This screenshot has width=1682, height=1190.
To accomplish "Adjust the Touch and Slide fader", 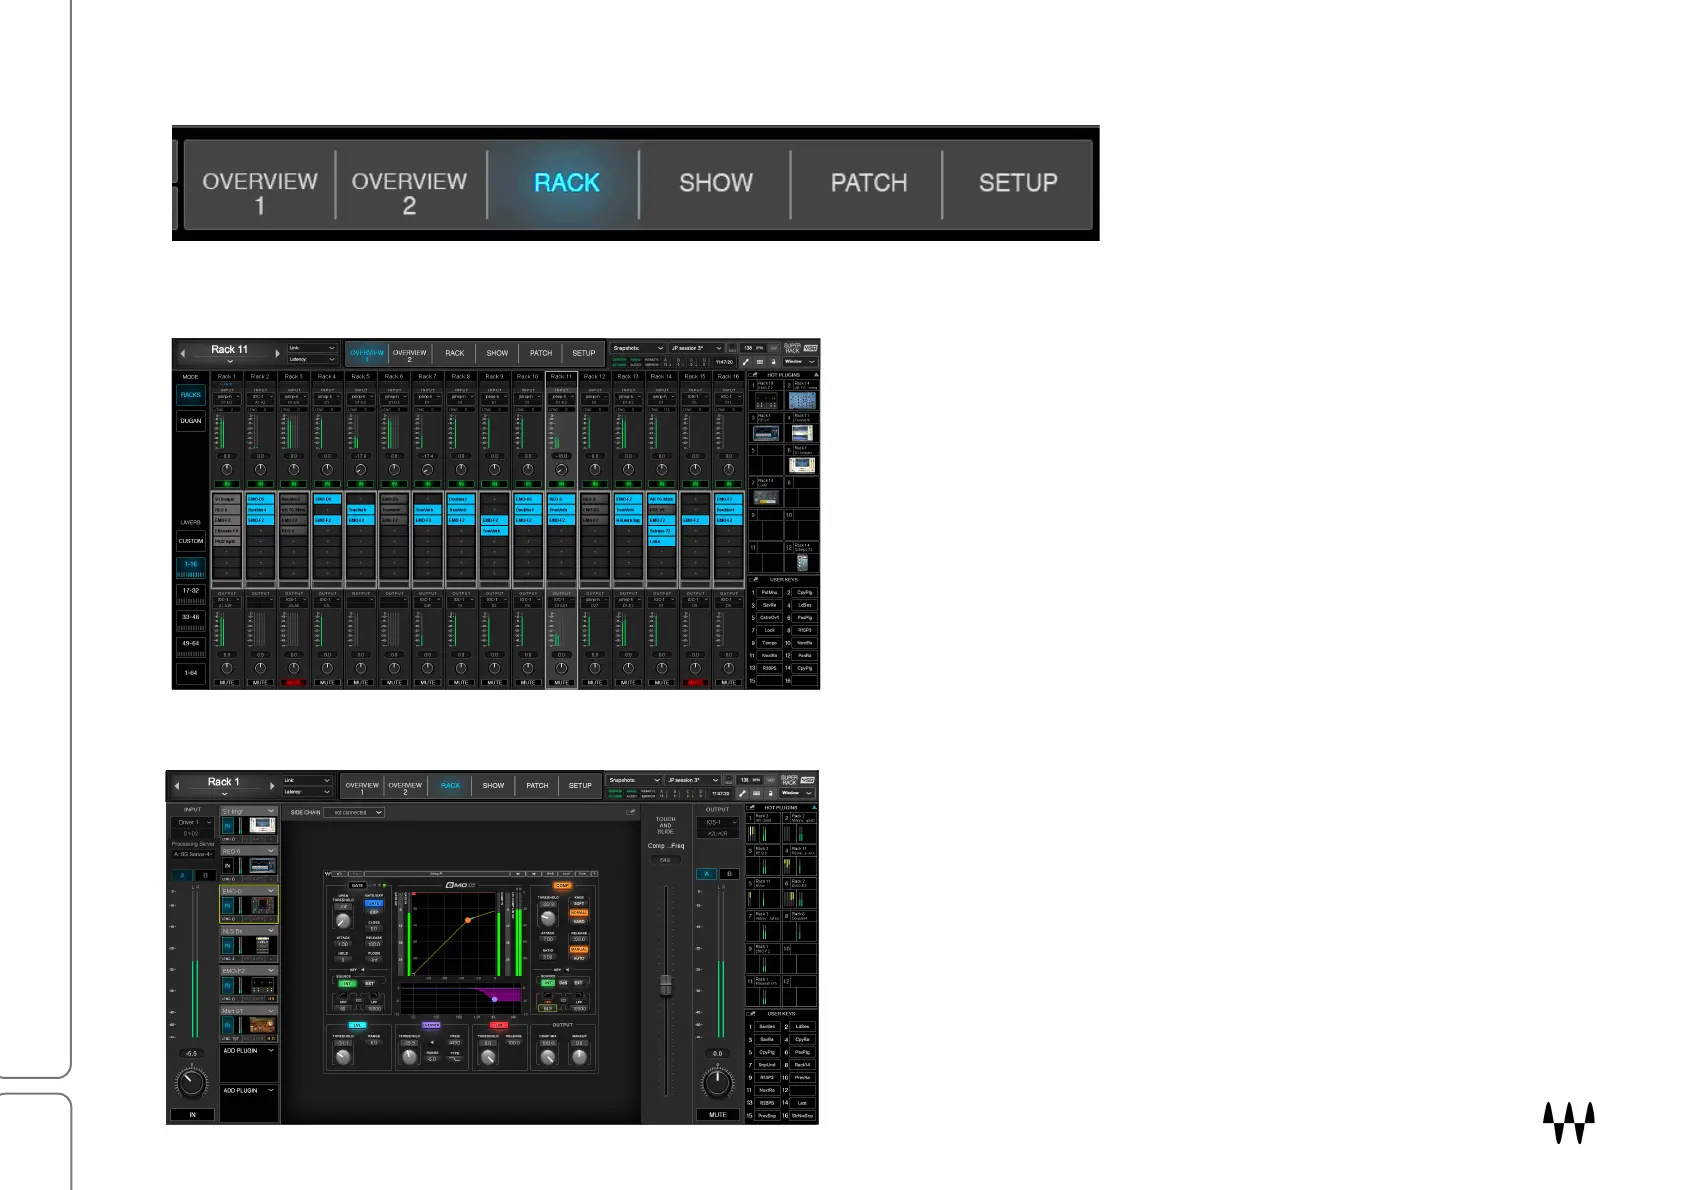I will point(665,986).
